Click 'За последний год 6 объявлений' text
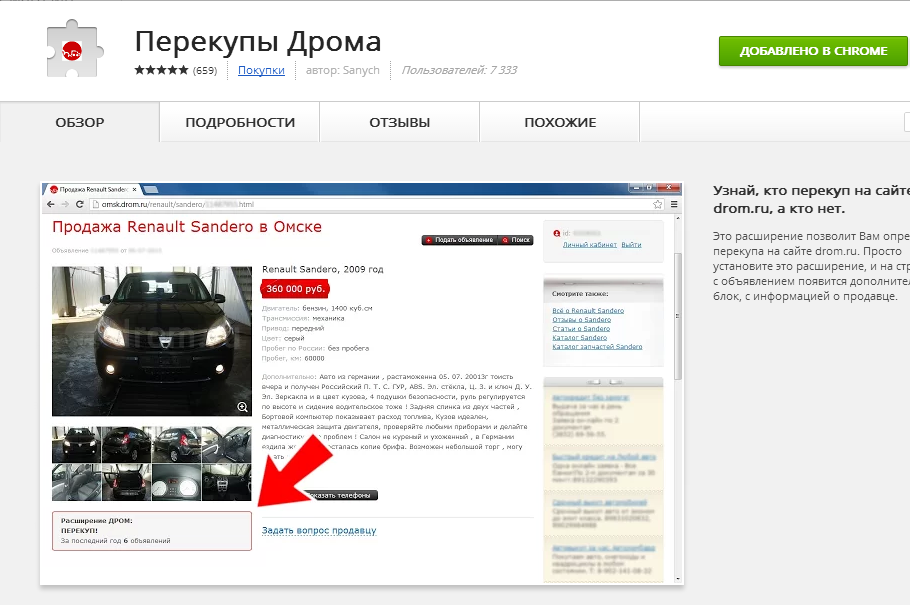The image size is (910, 605). pos(115,541)
